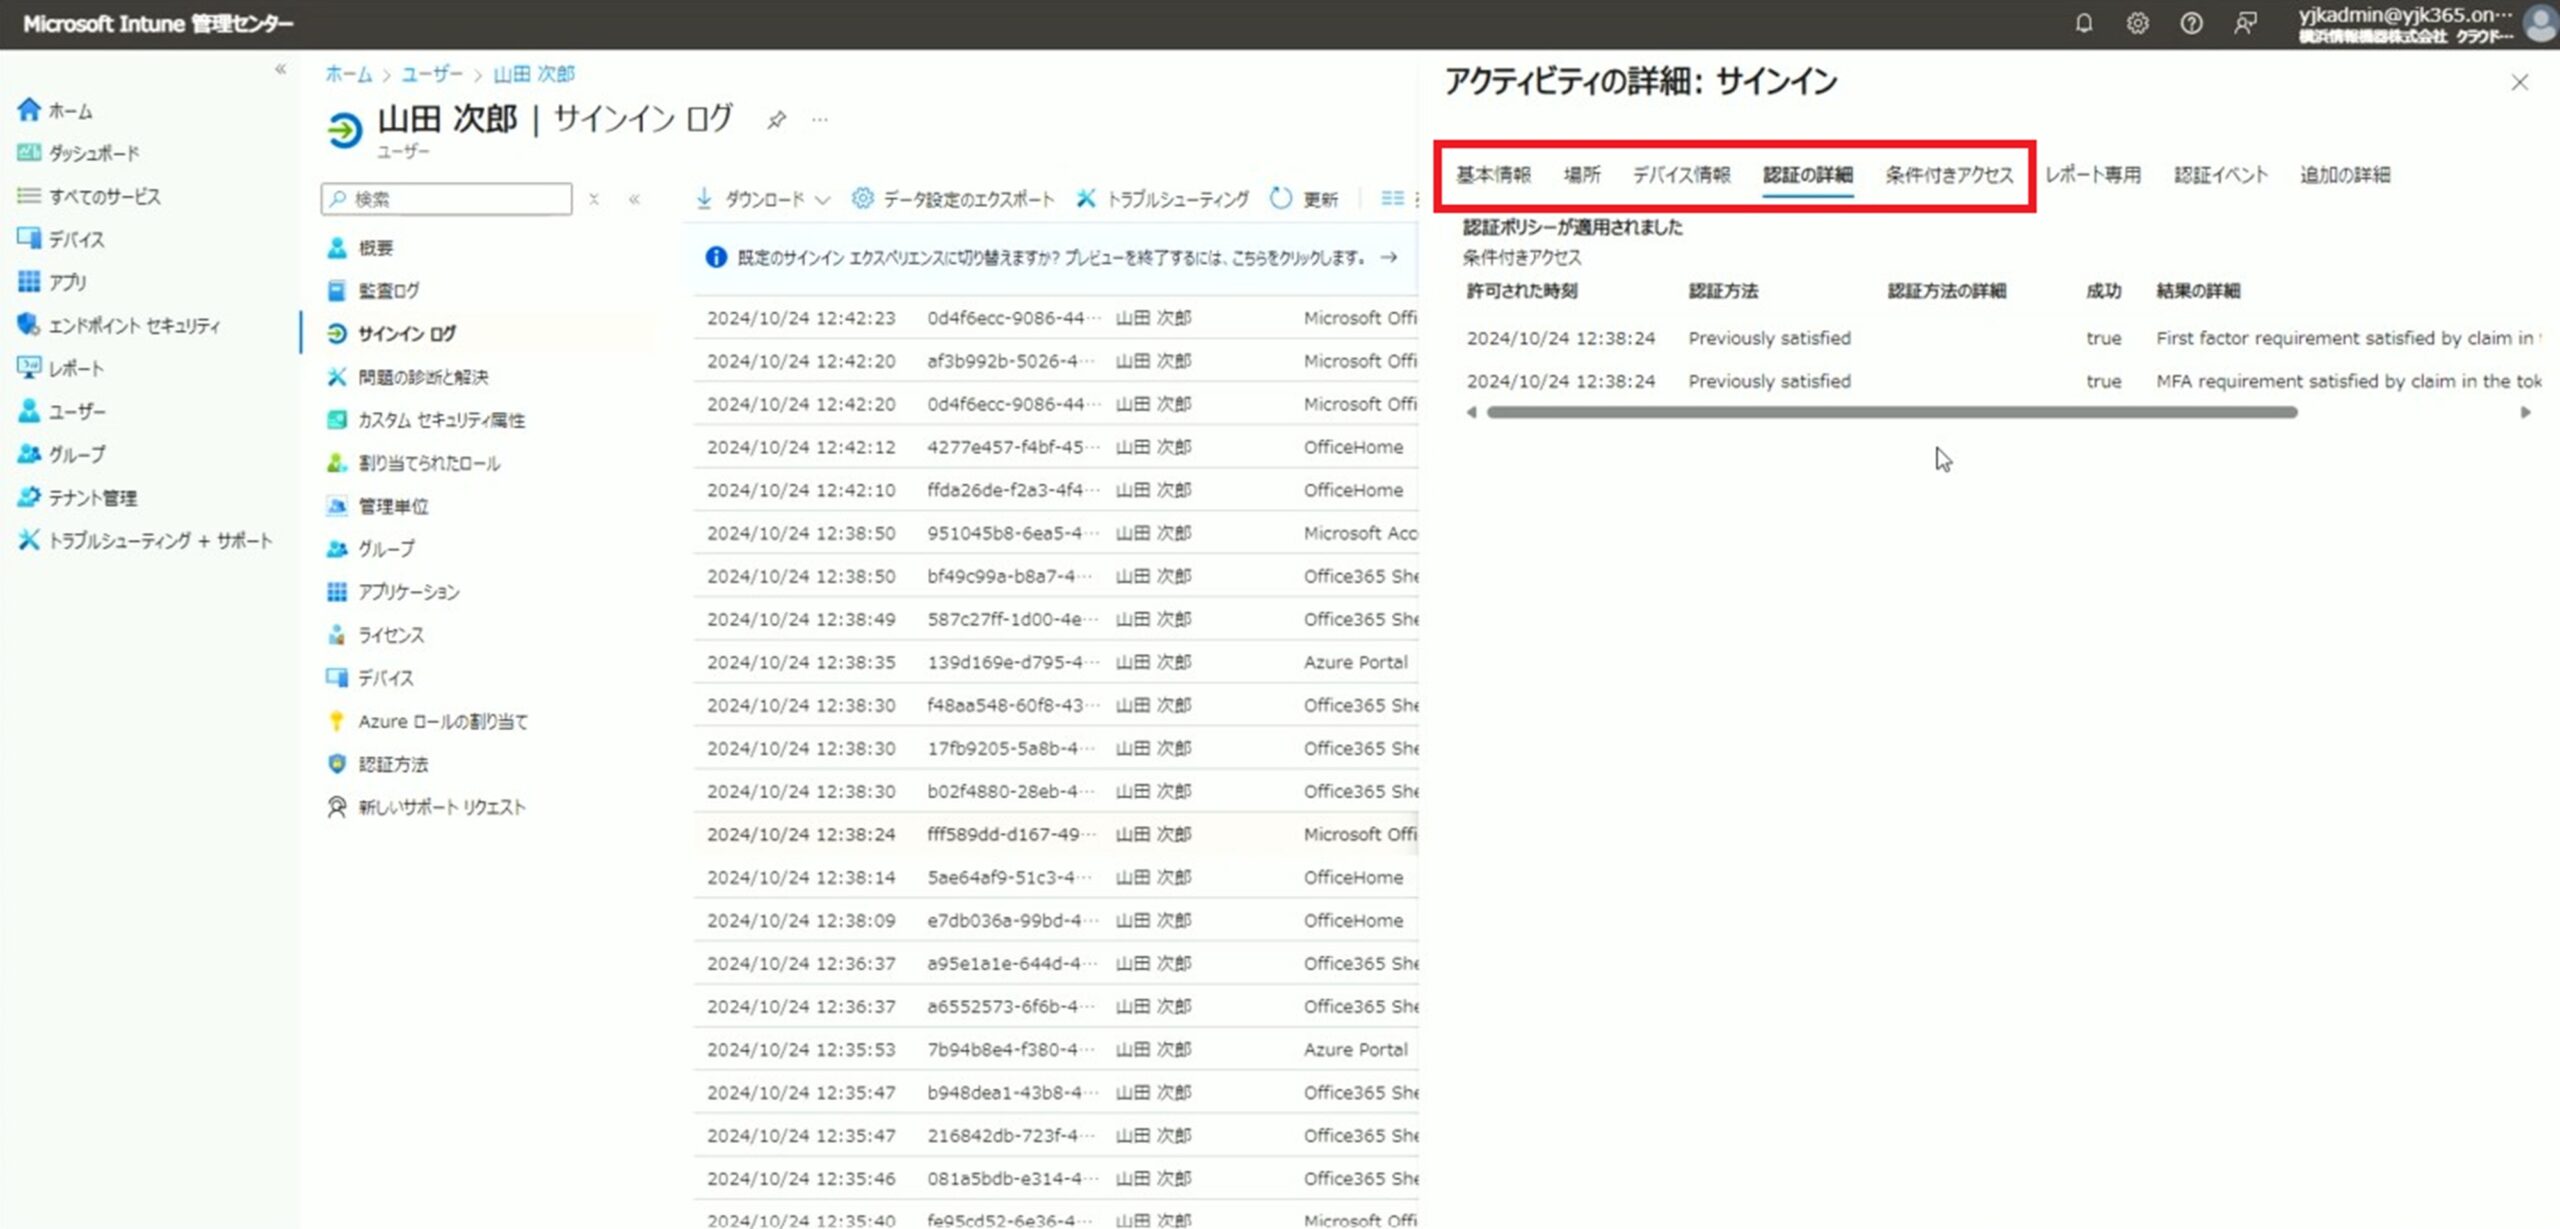This screenshot has height=1229, width=2560.
Task: Open ダッシュボード in left navigation
Action: tap(79, 153)
